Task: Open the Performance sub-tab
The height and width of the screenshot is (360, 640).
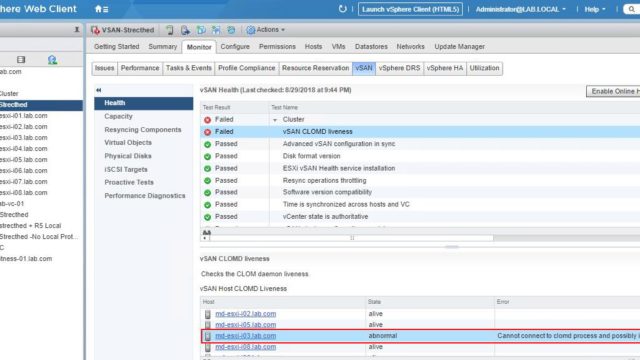Action: point(140,68)
